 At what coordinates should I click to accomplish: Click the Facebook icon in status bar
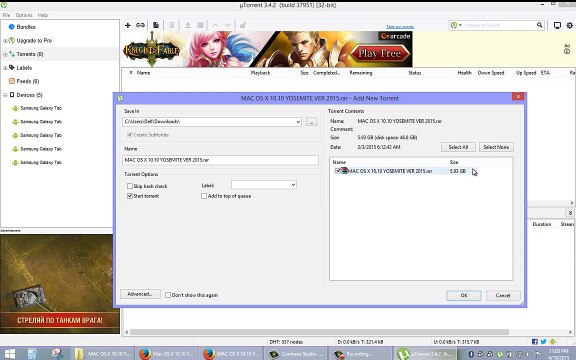coord(535,342)
